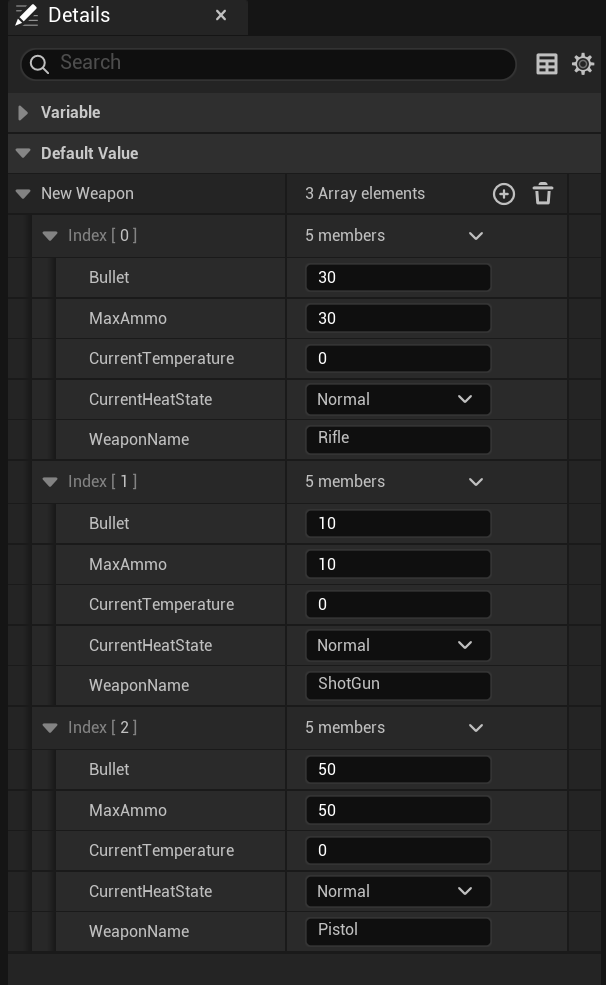Click the Search input field
Image resolution: width=606 pixels, height=985 pixels.
(x=280, y=63)
